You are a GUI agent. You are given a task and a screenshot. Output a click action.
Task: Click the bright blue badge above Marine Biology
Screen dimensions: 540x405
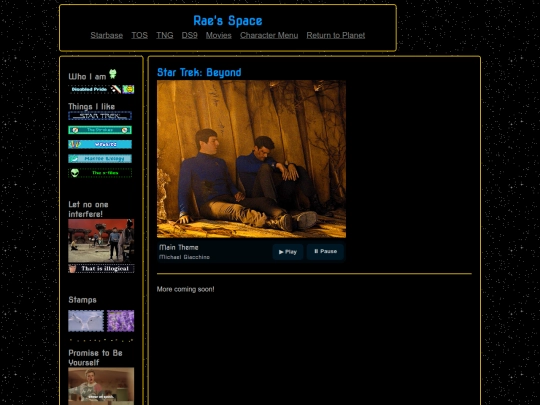point(100,144)
